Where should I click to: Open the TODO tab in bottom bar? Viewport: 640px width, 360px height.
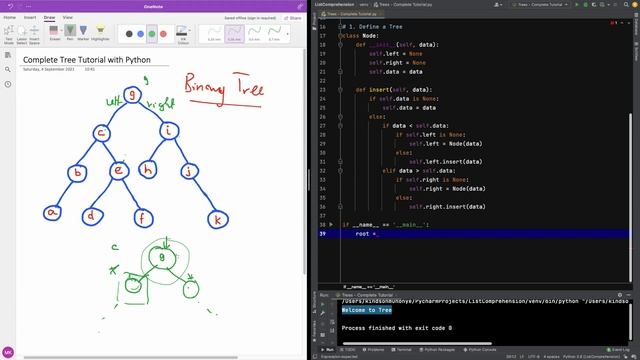[347, 350]
